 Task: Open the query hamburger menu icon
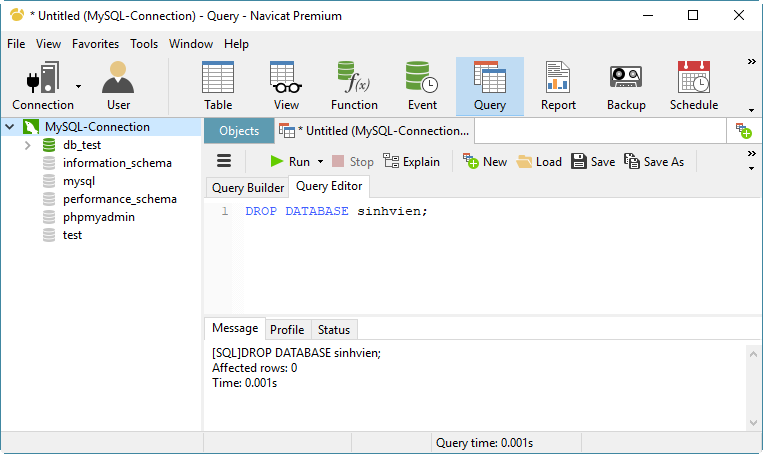[224, 161]
